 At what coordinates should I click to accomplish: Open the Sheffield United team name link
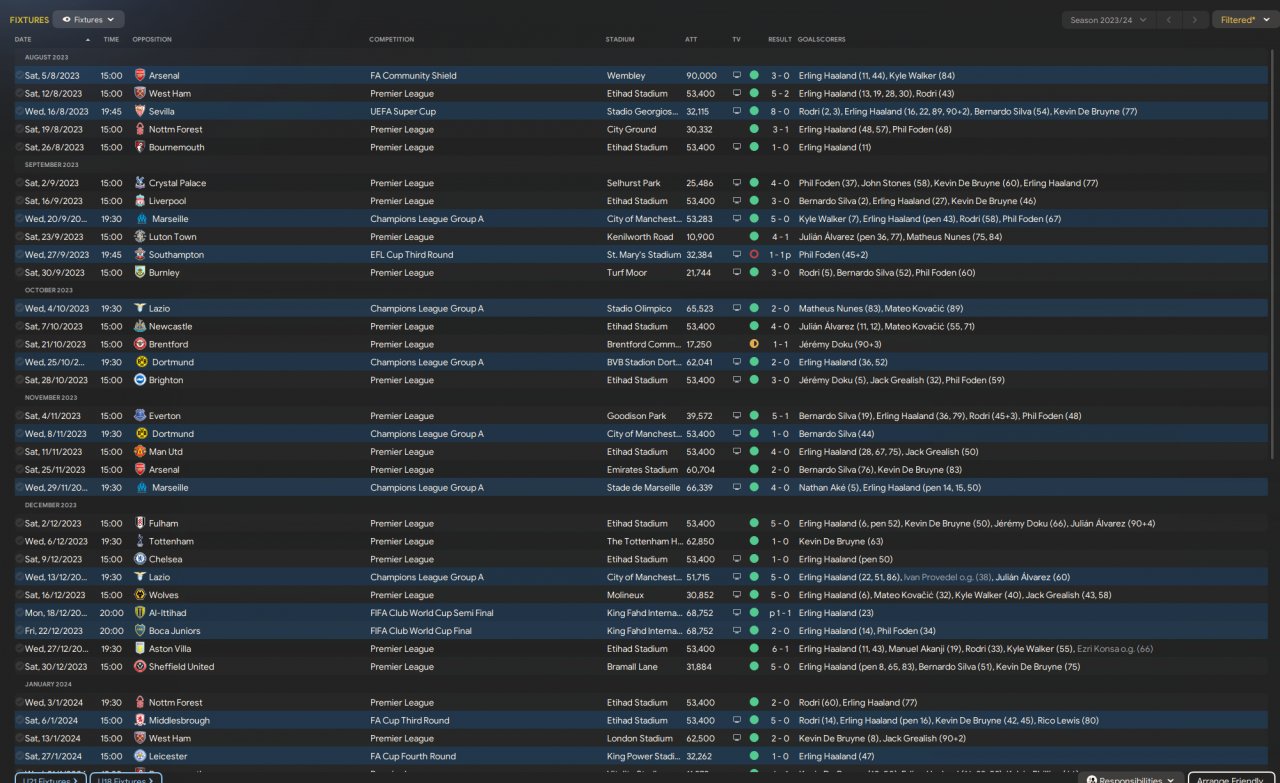coord(181,667)
